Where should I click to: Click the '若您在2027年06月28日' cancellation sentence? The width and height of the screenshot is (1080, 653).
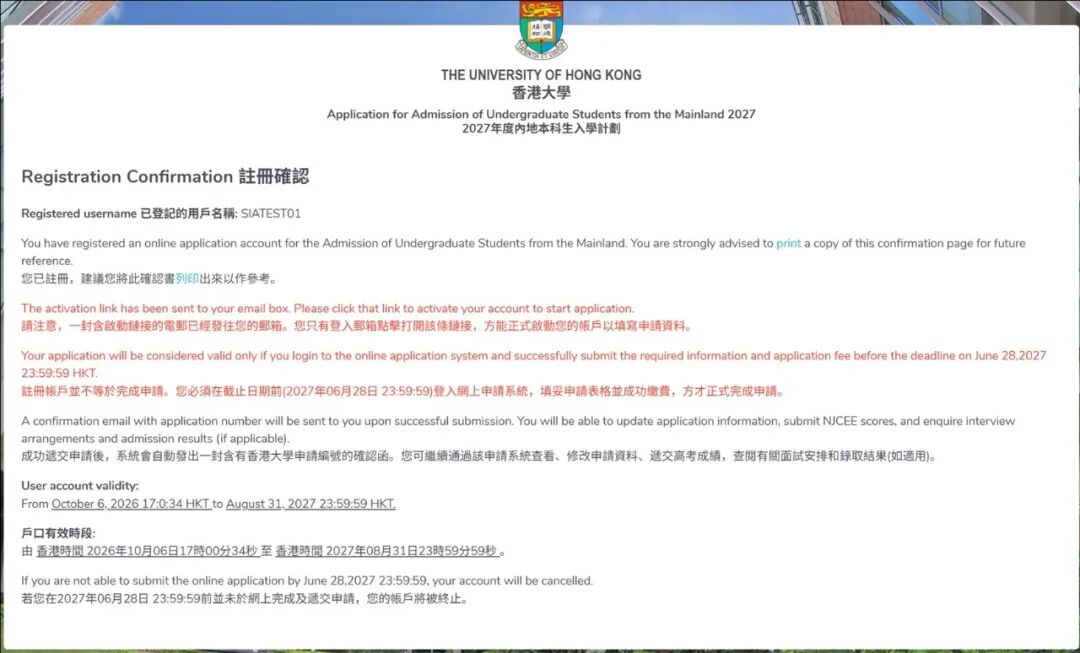246,599
